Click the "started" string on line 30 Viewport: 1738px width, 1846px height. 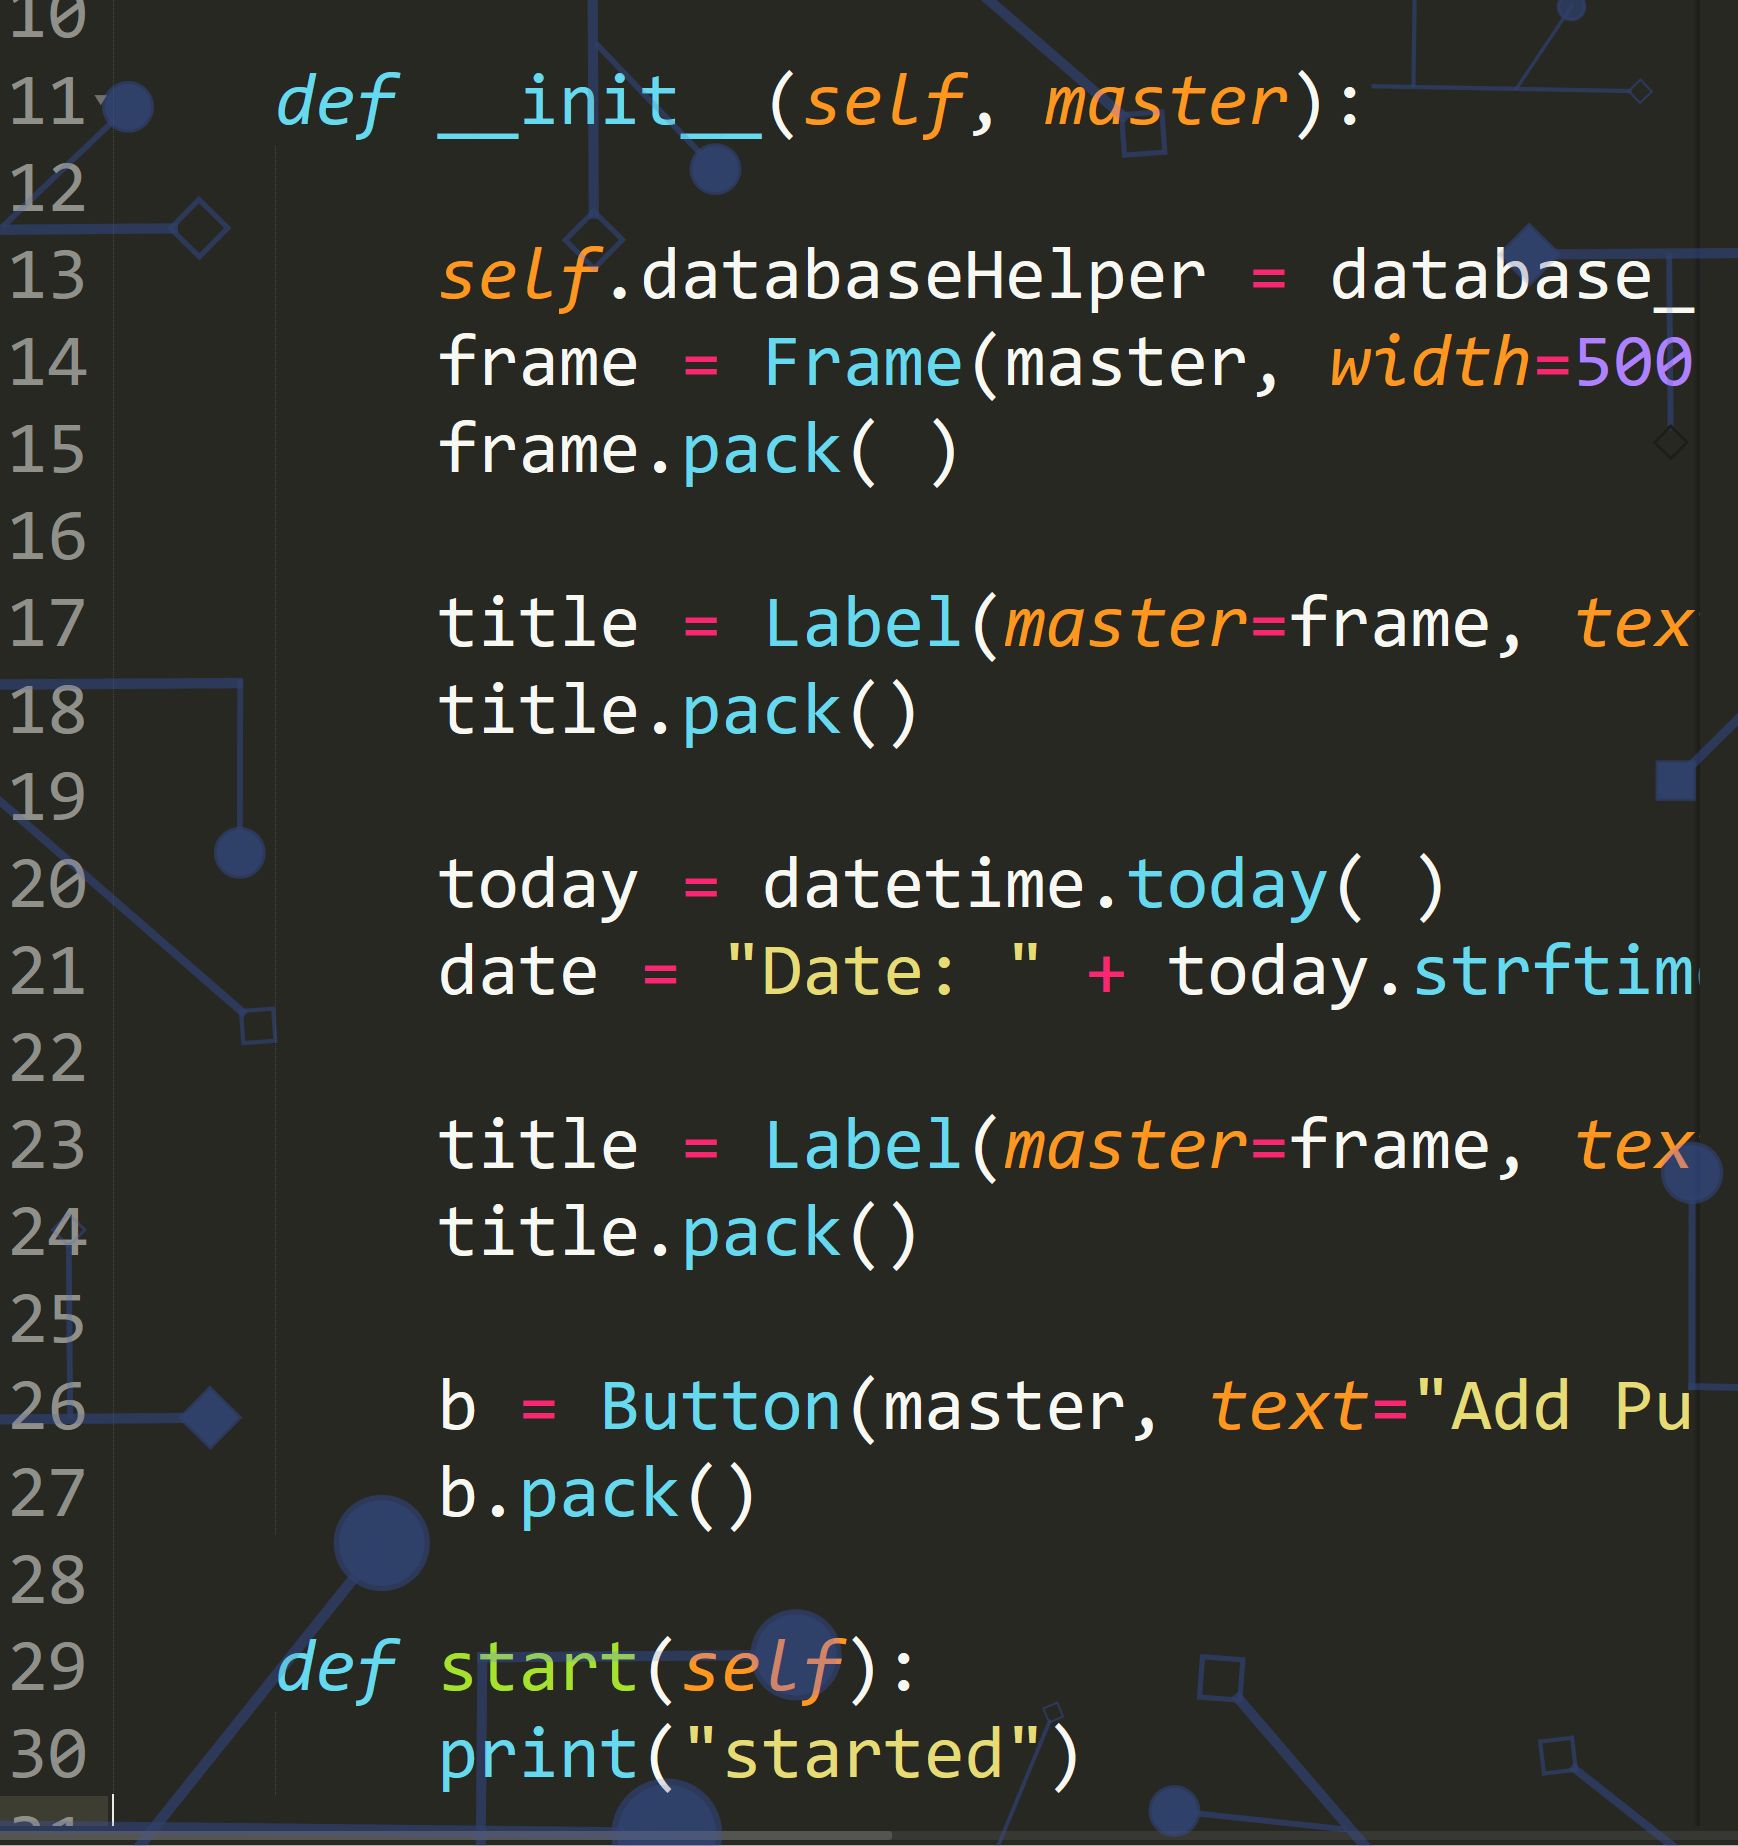pyautogui.click(x=864, y=1754)
